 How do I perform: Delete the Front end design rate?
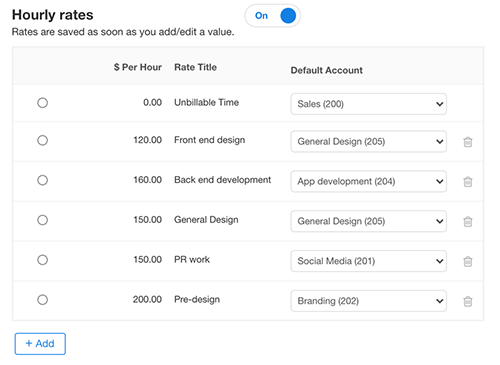tap(468, 142)
